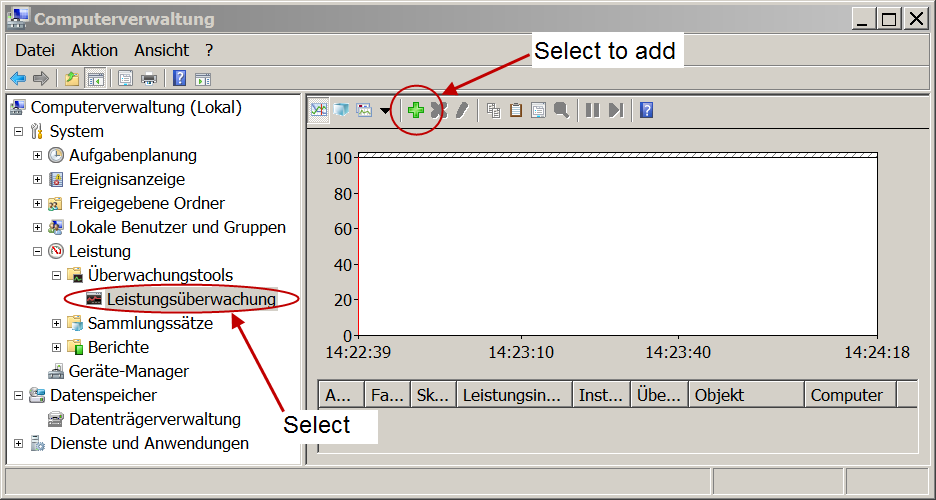Image resolution: width=936 pixels, height=500 pixels.
Task: Click the A... column header
Action: click(x=341, y=395)
